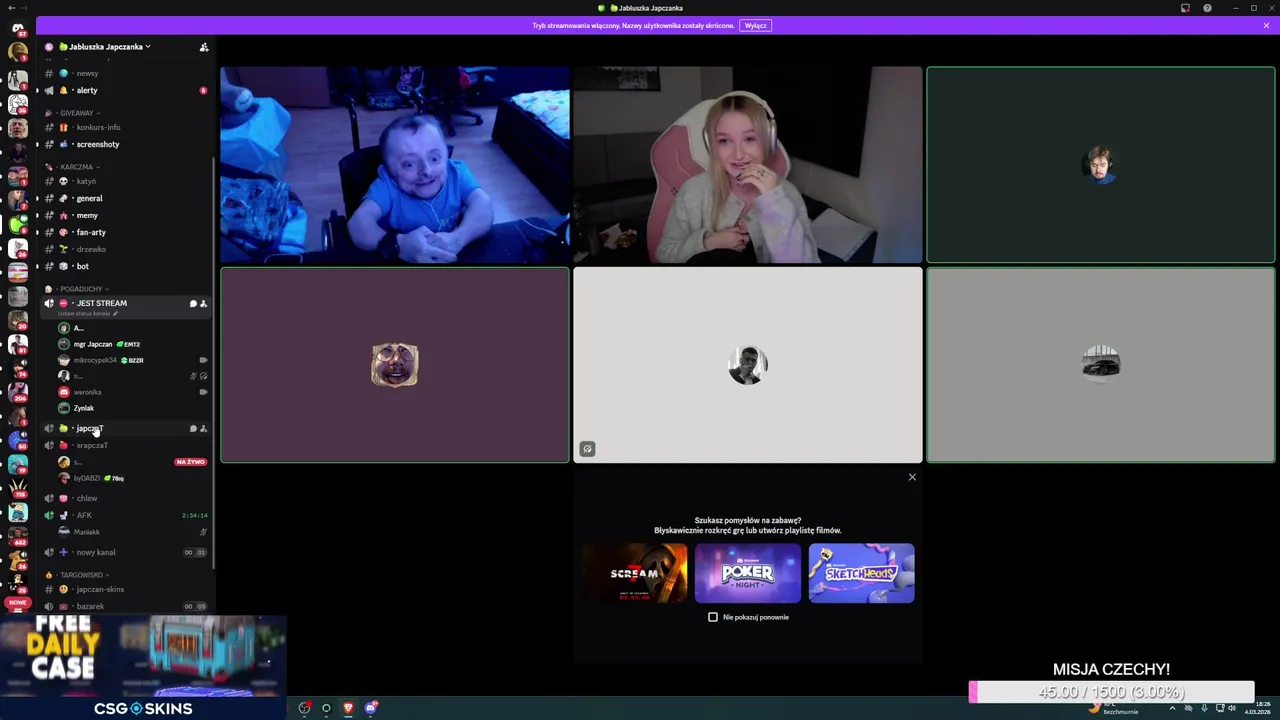Select the purple tile with face avatar
This screenshot has width=1280, height=720.
[x=395, y=365]
